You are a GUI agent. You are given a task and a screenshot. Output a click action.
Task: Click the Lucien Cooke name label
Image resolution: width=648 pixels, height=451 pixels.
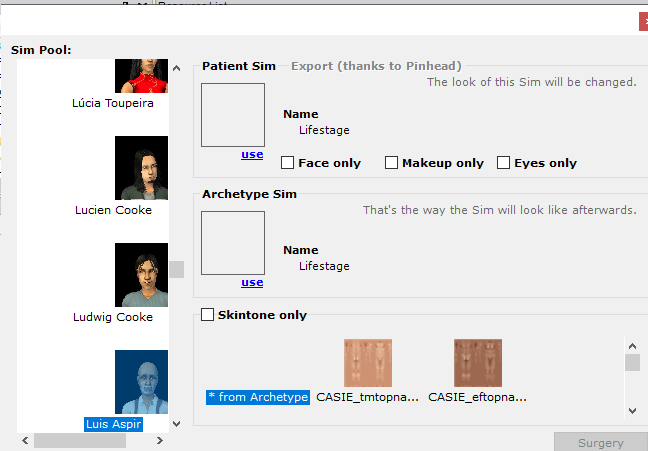tap(113, 210)
